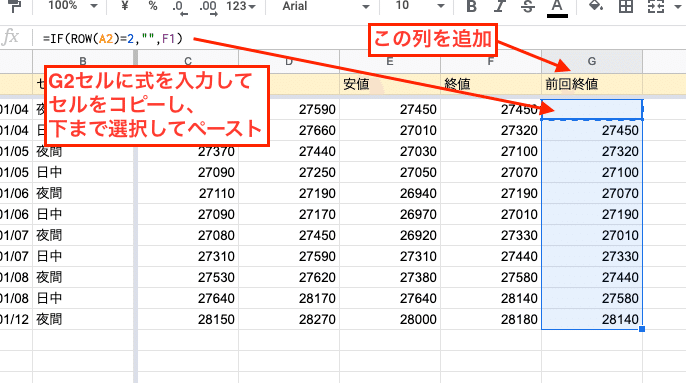Select 夜間 cell in the 01/12 row

click(x=83, y=320)
